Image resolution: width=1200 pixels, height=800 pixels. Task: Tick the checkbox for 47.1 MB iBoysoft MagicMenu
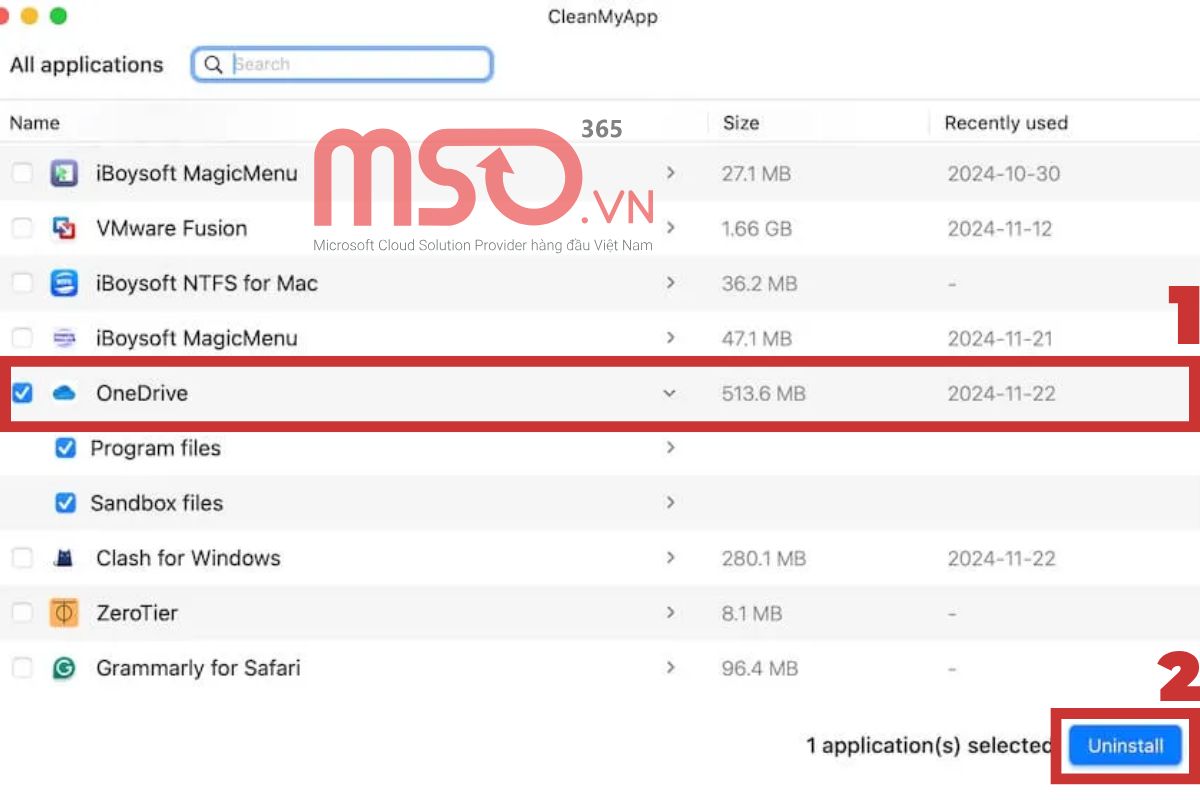point(22,339)
